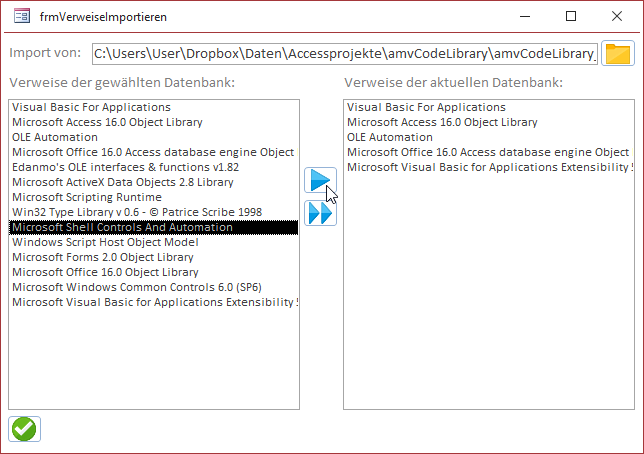
Task: Click the single arrow transfer button
Action: (x=320, y=181)
